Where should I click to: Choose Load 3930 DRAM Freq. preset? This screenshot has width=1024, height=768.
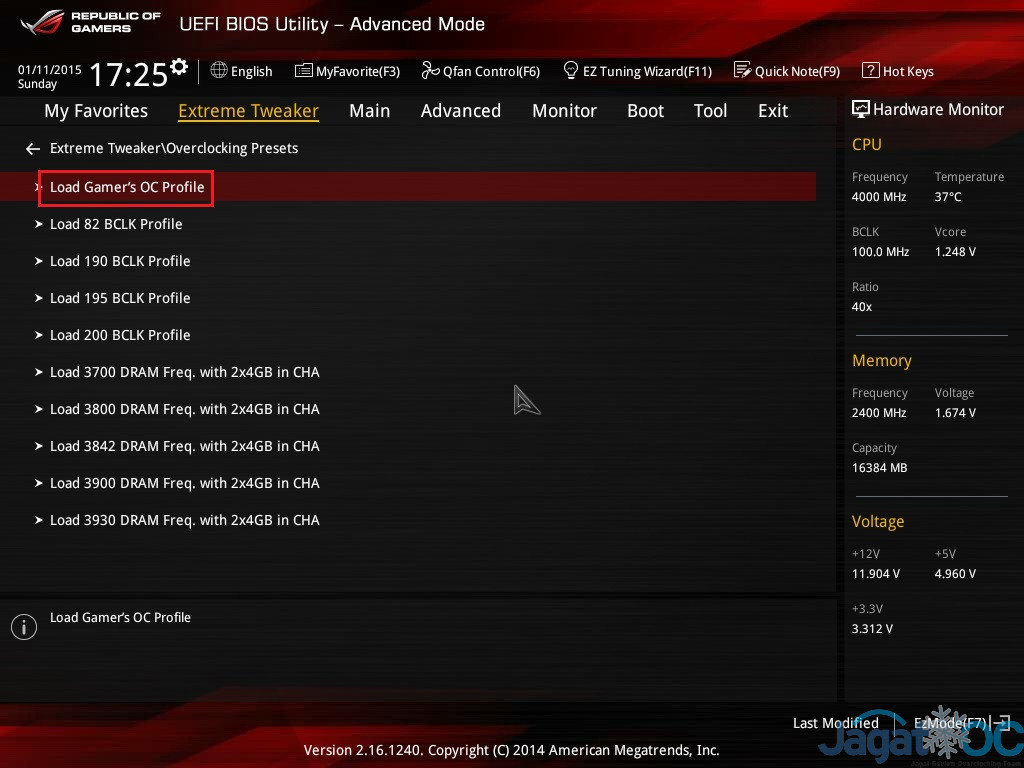pyautogui.click(x=184, y=520)
